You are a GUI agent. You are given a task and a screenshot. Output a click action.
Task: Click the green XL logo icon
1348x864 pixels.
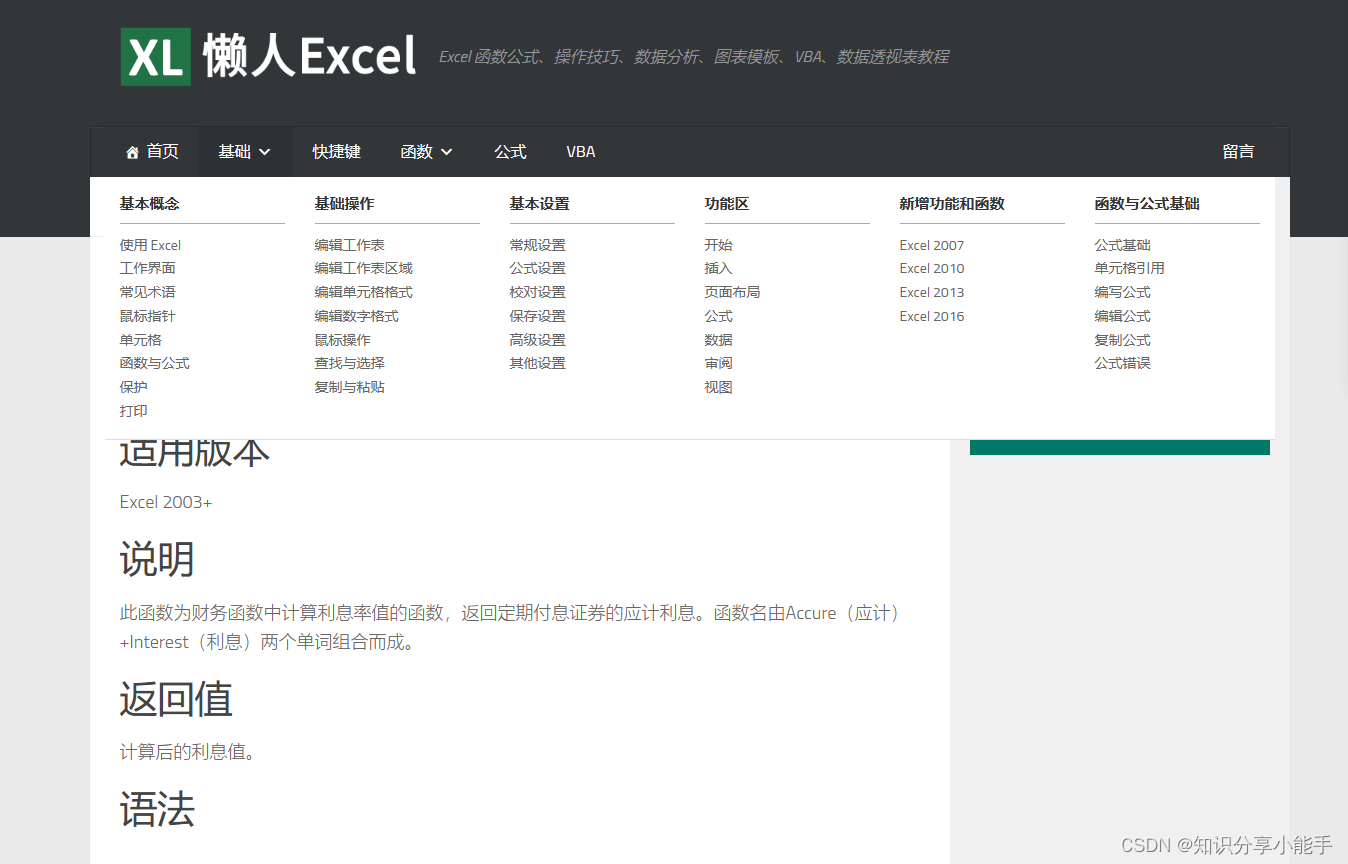point(156,57)
